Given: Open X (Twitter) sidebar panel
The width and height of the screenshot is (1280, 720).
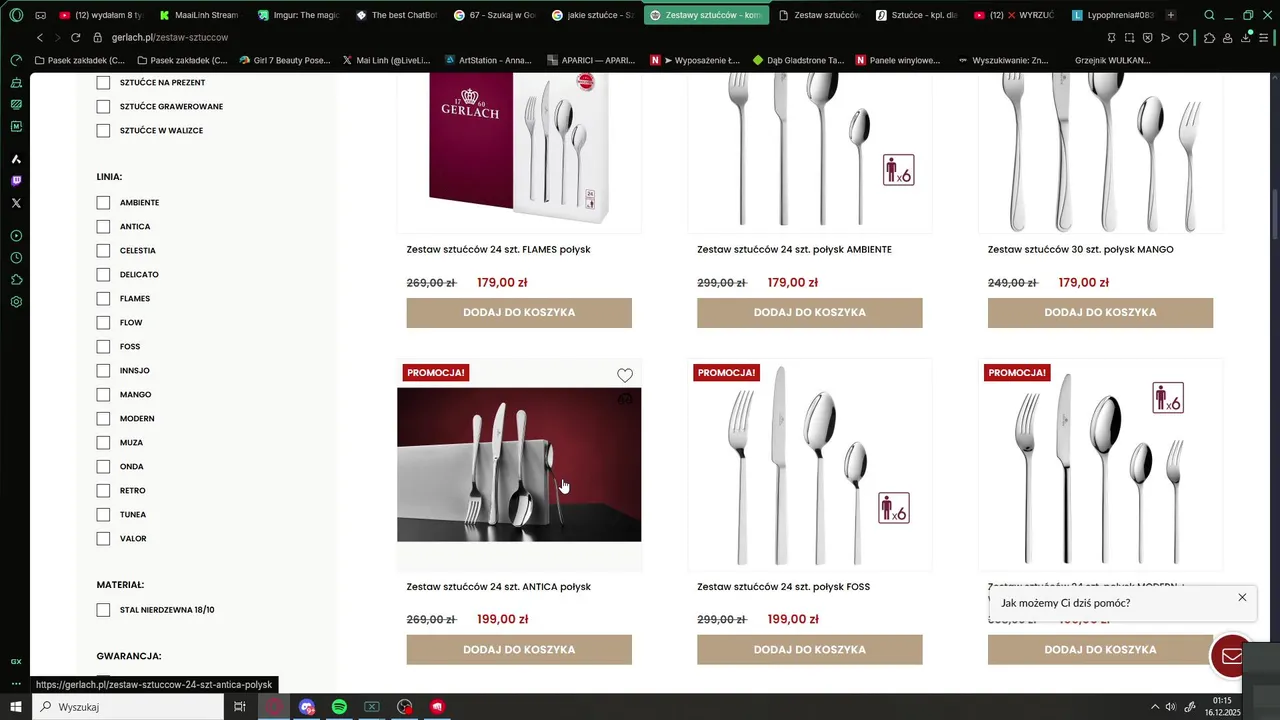Looking at the screenshot, I should tap(16, 203).
